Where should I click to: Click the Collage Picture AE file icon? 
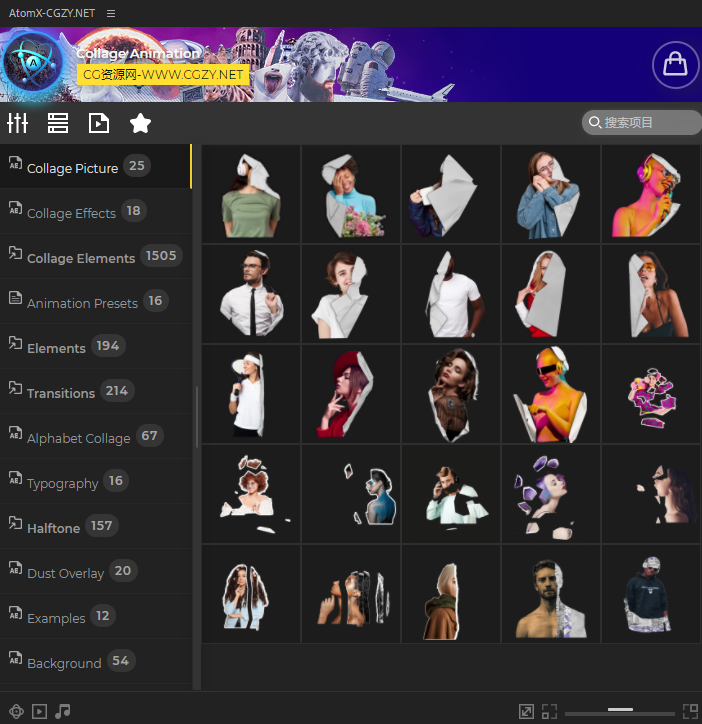point(15,163)
